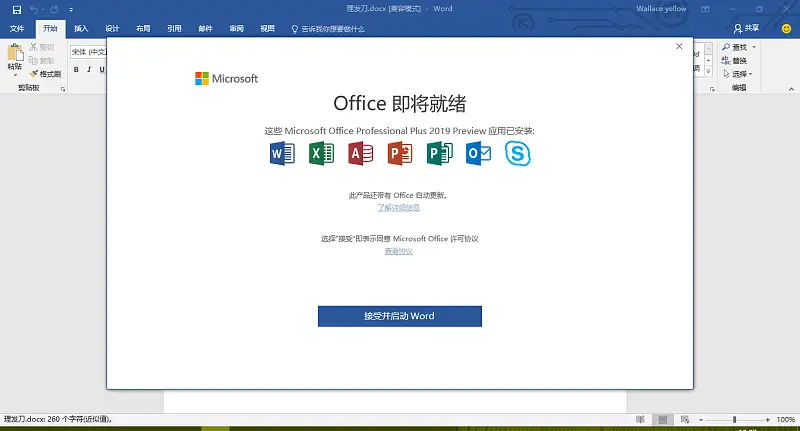This screenshot has height=431, width=800.
Task: Switch to Web Layout view icon
Action: point(685,420)
